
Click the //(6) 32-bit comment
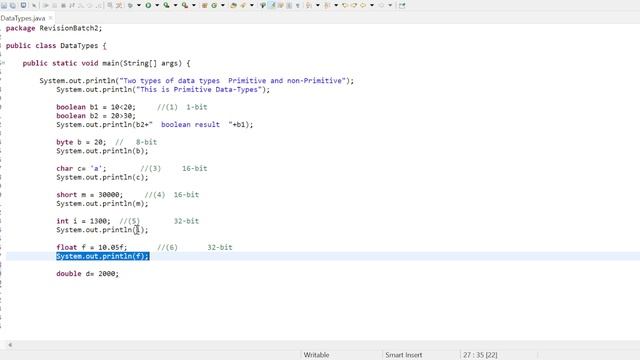(195, 247)
